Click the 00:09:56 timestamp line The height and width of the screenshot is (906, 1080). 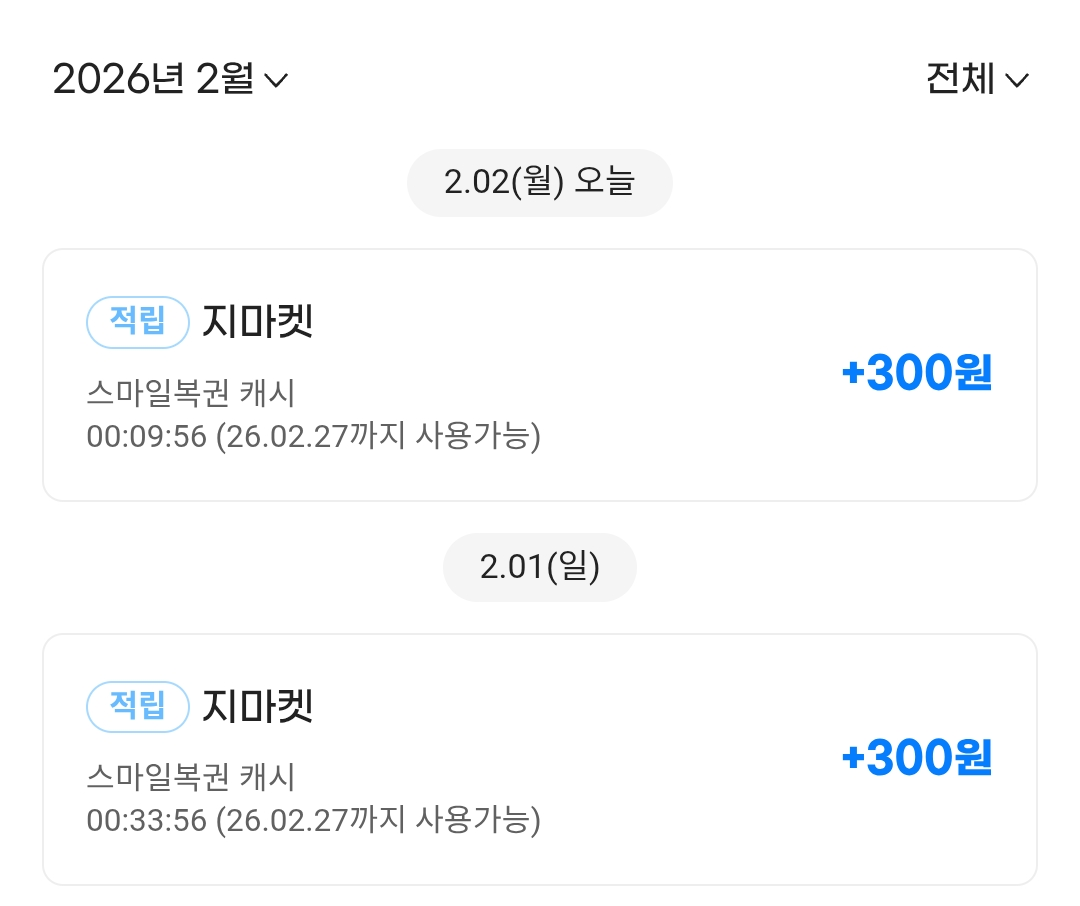click(313, 437)
